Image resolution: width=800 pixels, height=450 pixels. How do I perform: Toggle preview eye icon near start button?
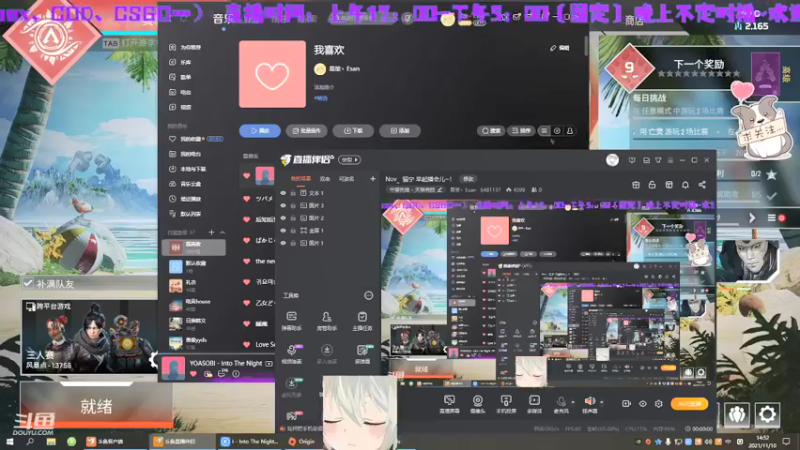point(642,404)
